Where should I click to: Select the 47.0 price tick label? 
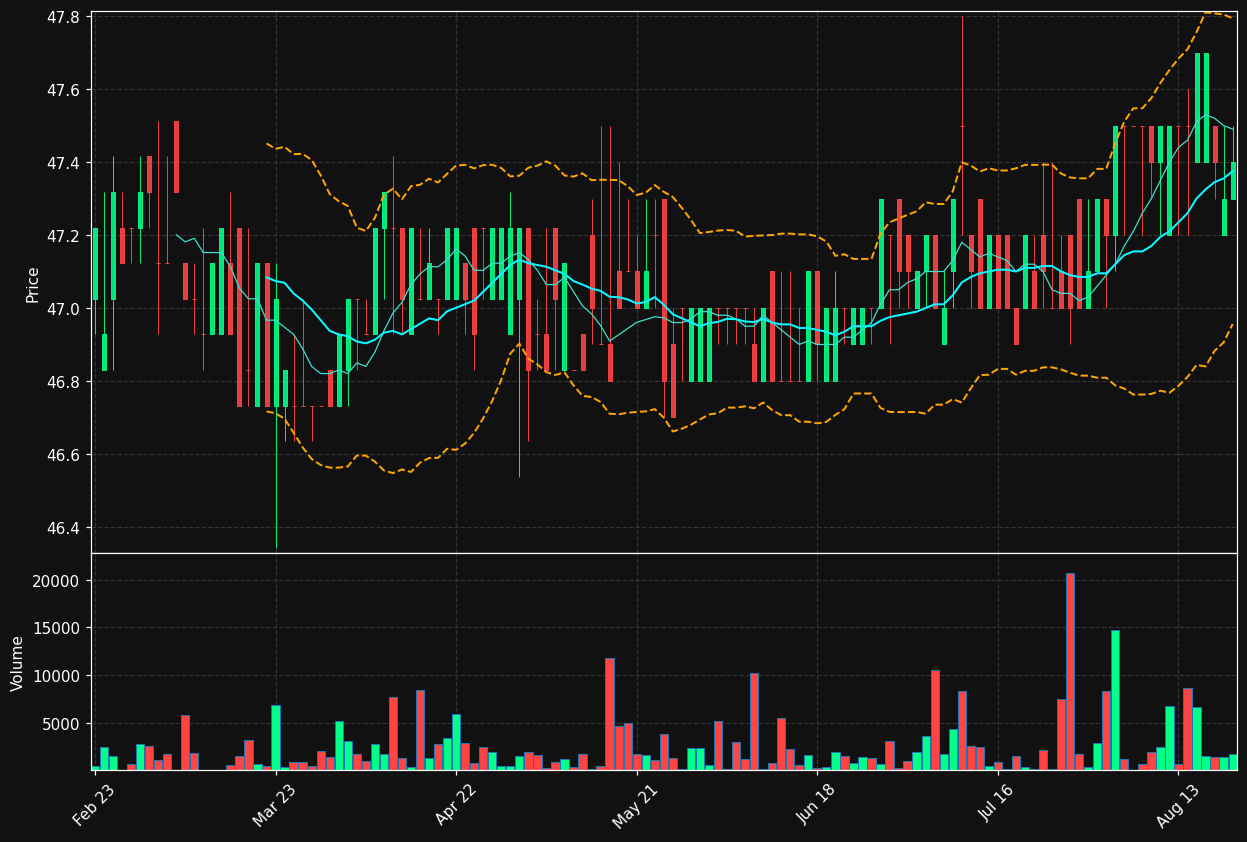click(64, 309)
